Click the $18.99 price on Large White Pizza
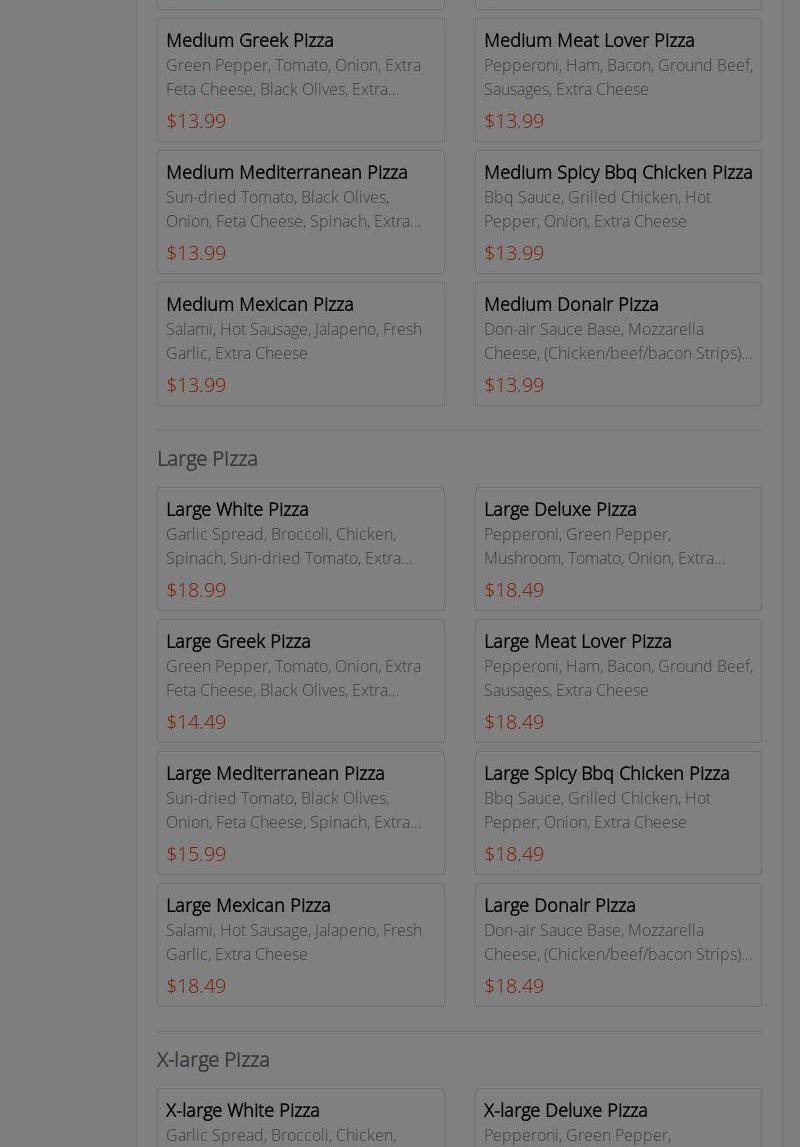This screenshot has height=1147, width=800. (196, 590)
